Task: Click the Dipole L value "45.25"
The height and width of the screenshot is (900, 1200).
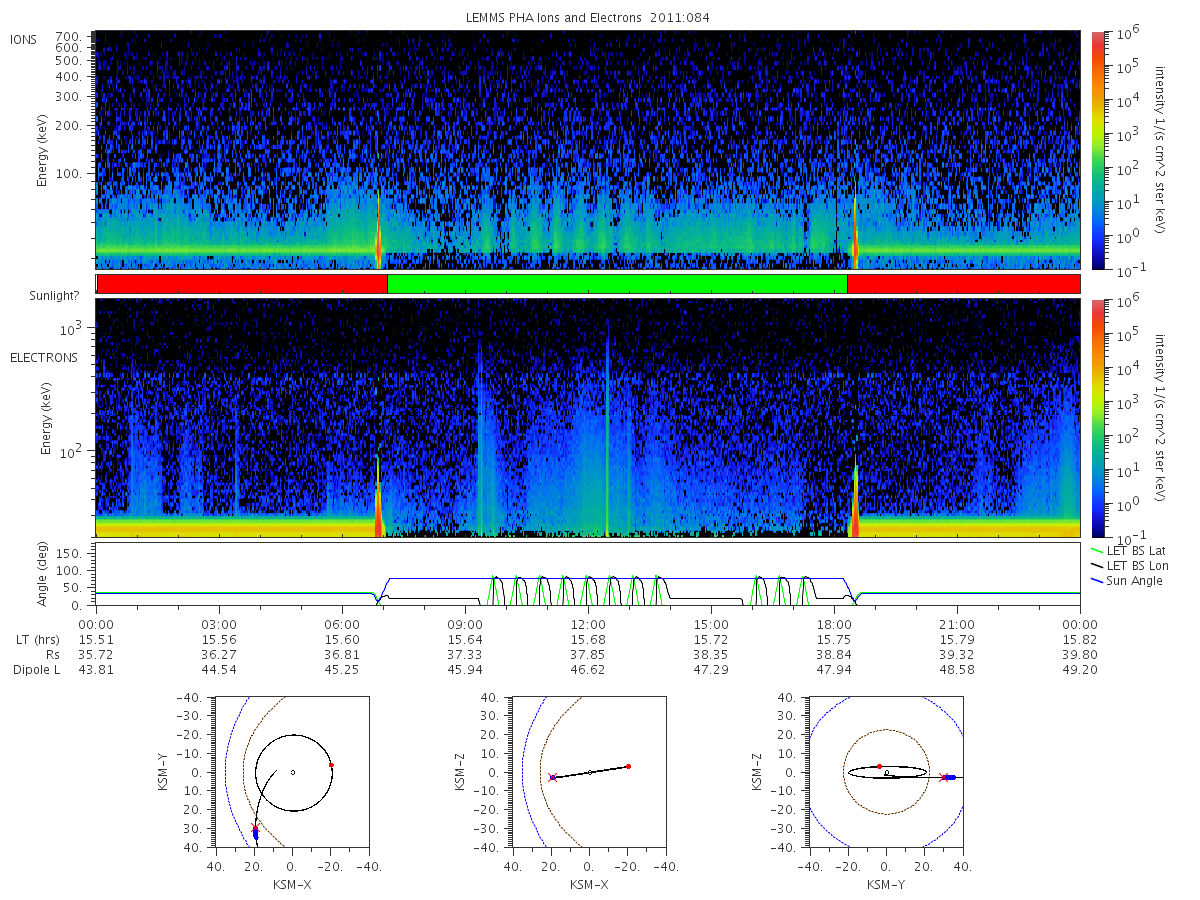Action: [x=342, y=670]
